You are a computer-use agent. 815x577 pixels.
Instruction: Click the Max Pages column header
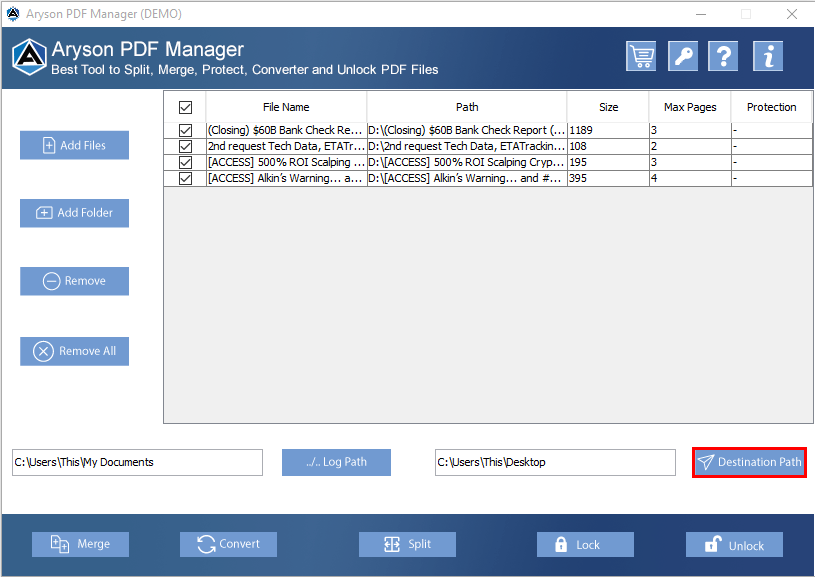tap(690, 107)
